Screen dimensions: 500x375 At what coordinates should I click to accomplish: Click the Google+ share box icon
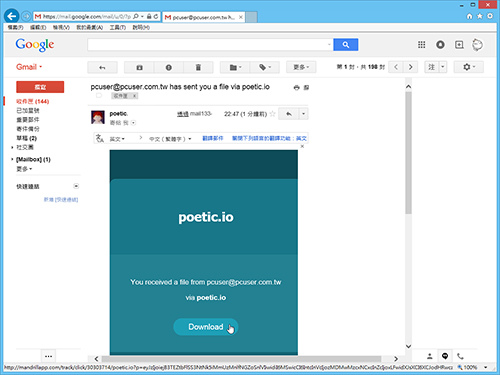click(459, 45)
